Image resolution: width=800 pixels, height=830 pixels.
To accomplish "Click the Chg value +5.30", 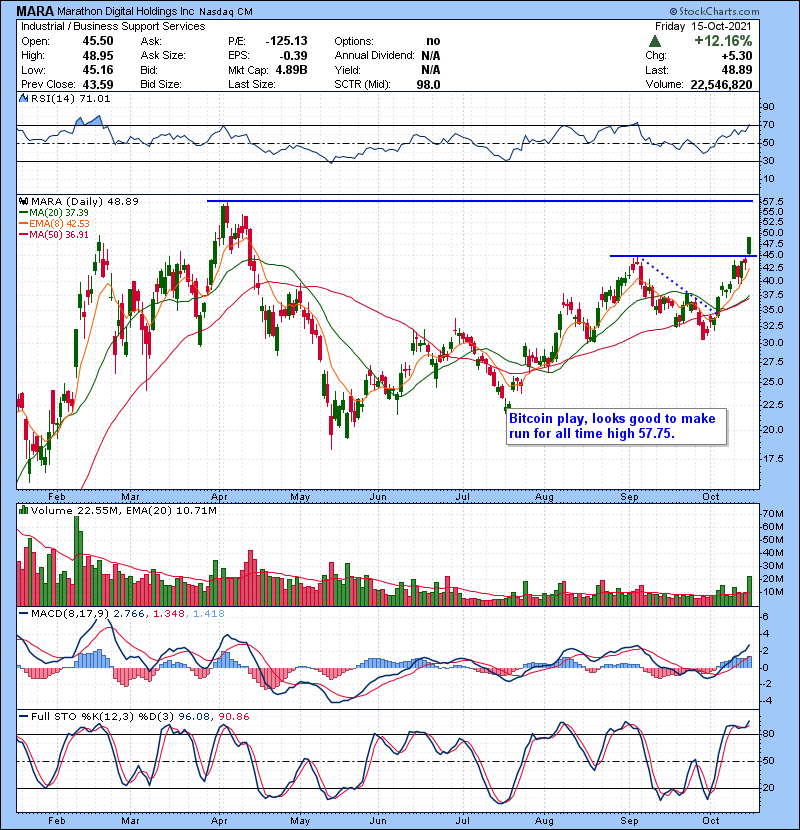I will pyautogui.click(x=736, y=56).
